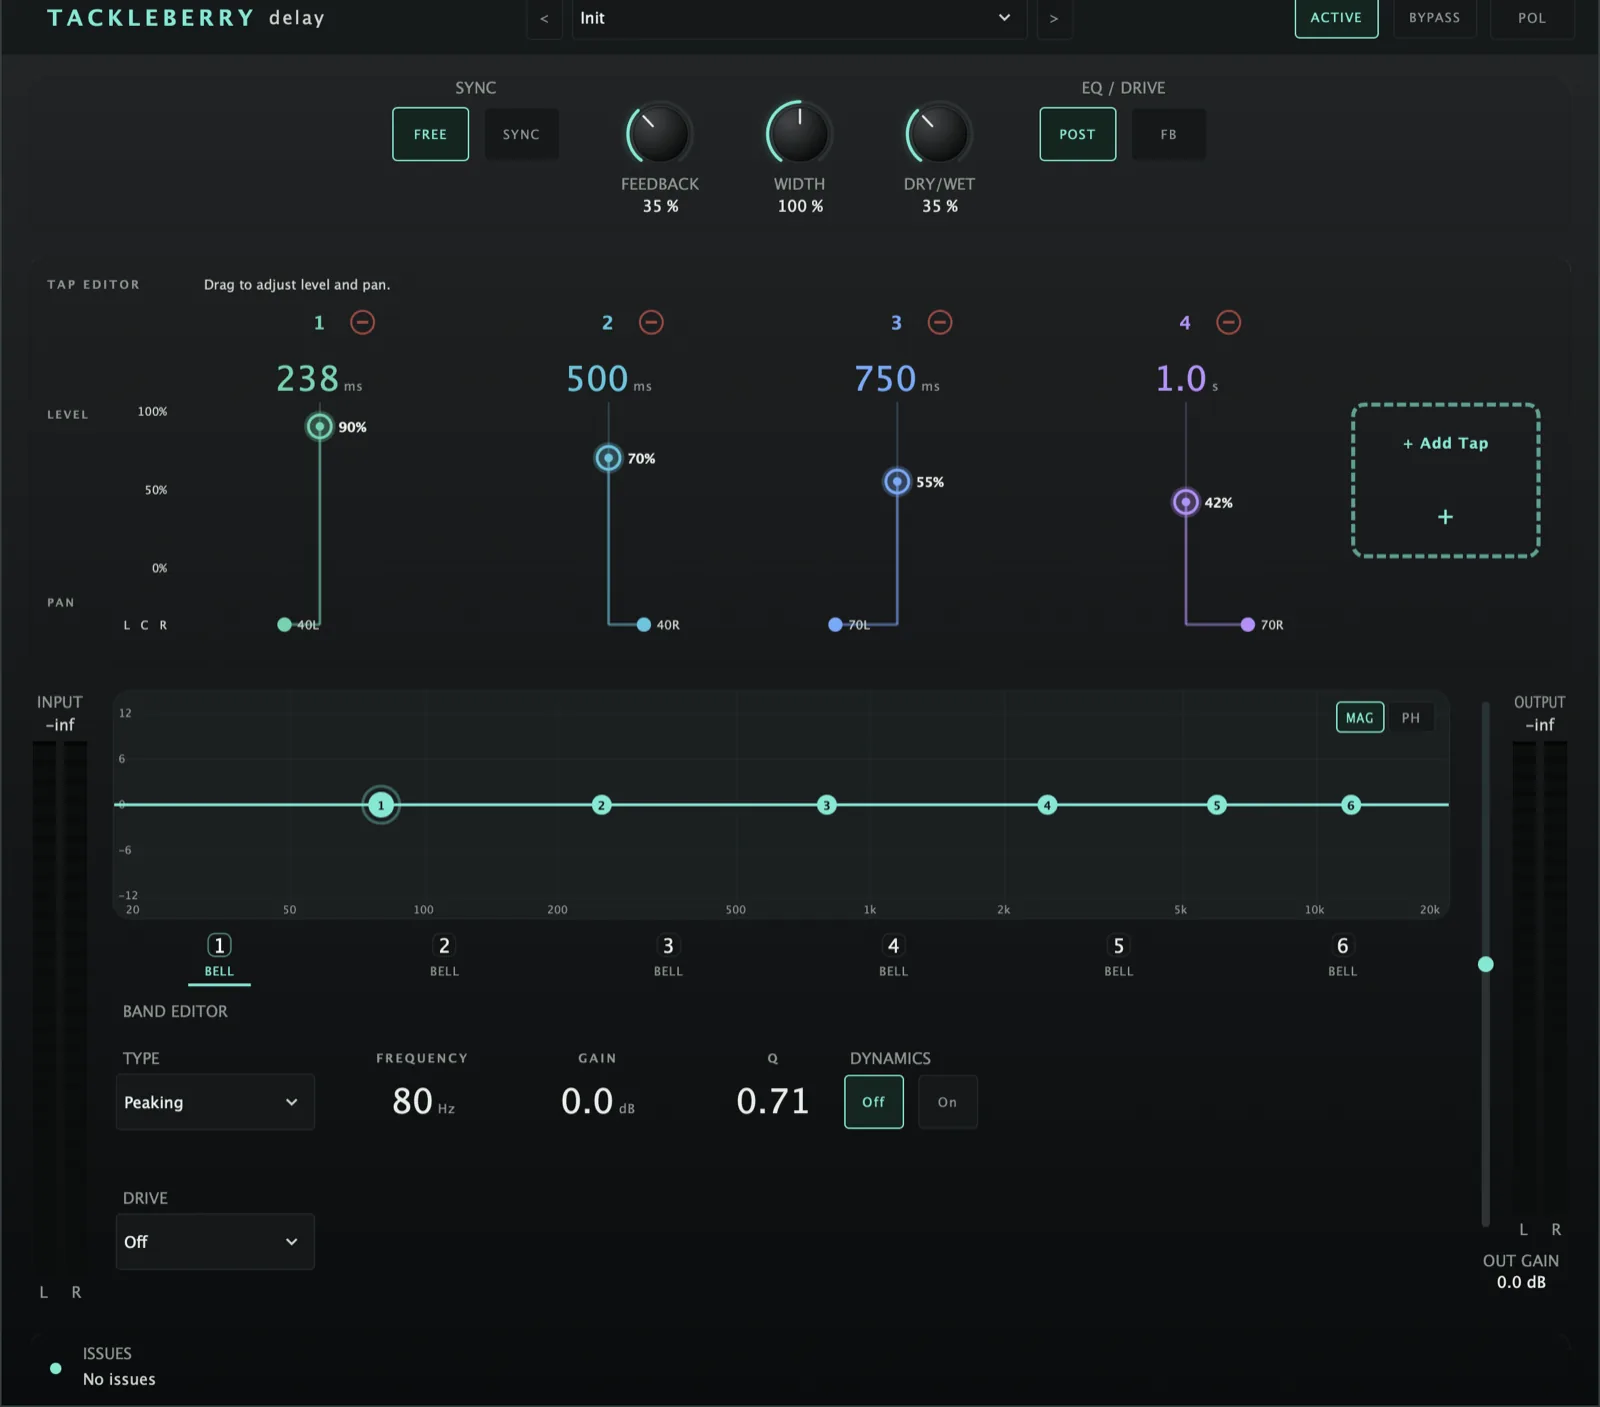Switch to band 4 BELL tab
Image resolution: width=1600 pixels, height=1407 pixels.
click(893, 956)
